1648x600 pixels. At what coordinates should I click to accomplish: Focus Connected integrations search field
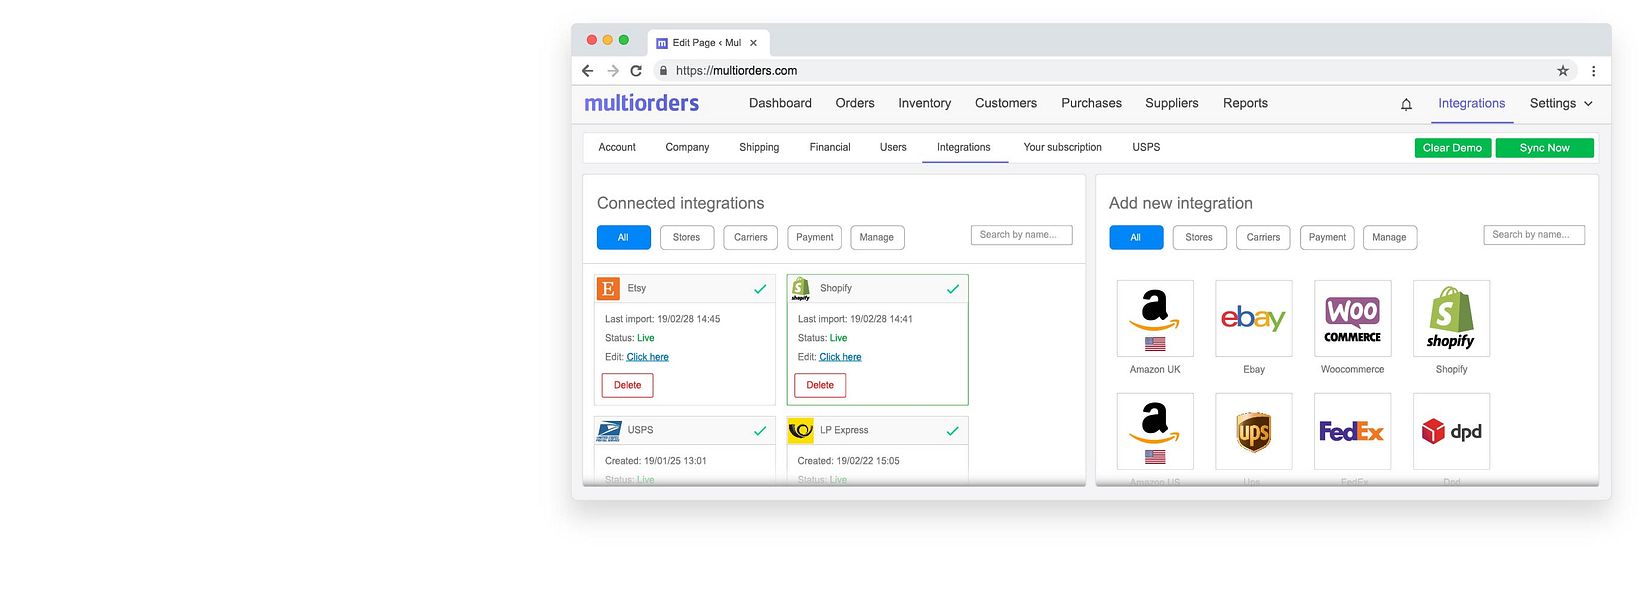point(1021,235)
